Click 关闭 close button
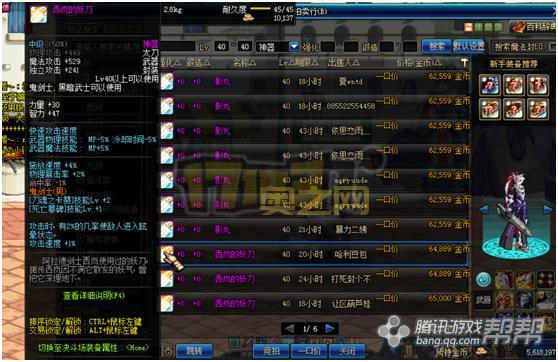This screenshot has width=558, height=362. pos(347,351)
